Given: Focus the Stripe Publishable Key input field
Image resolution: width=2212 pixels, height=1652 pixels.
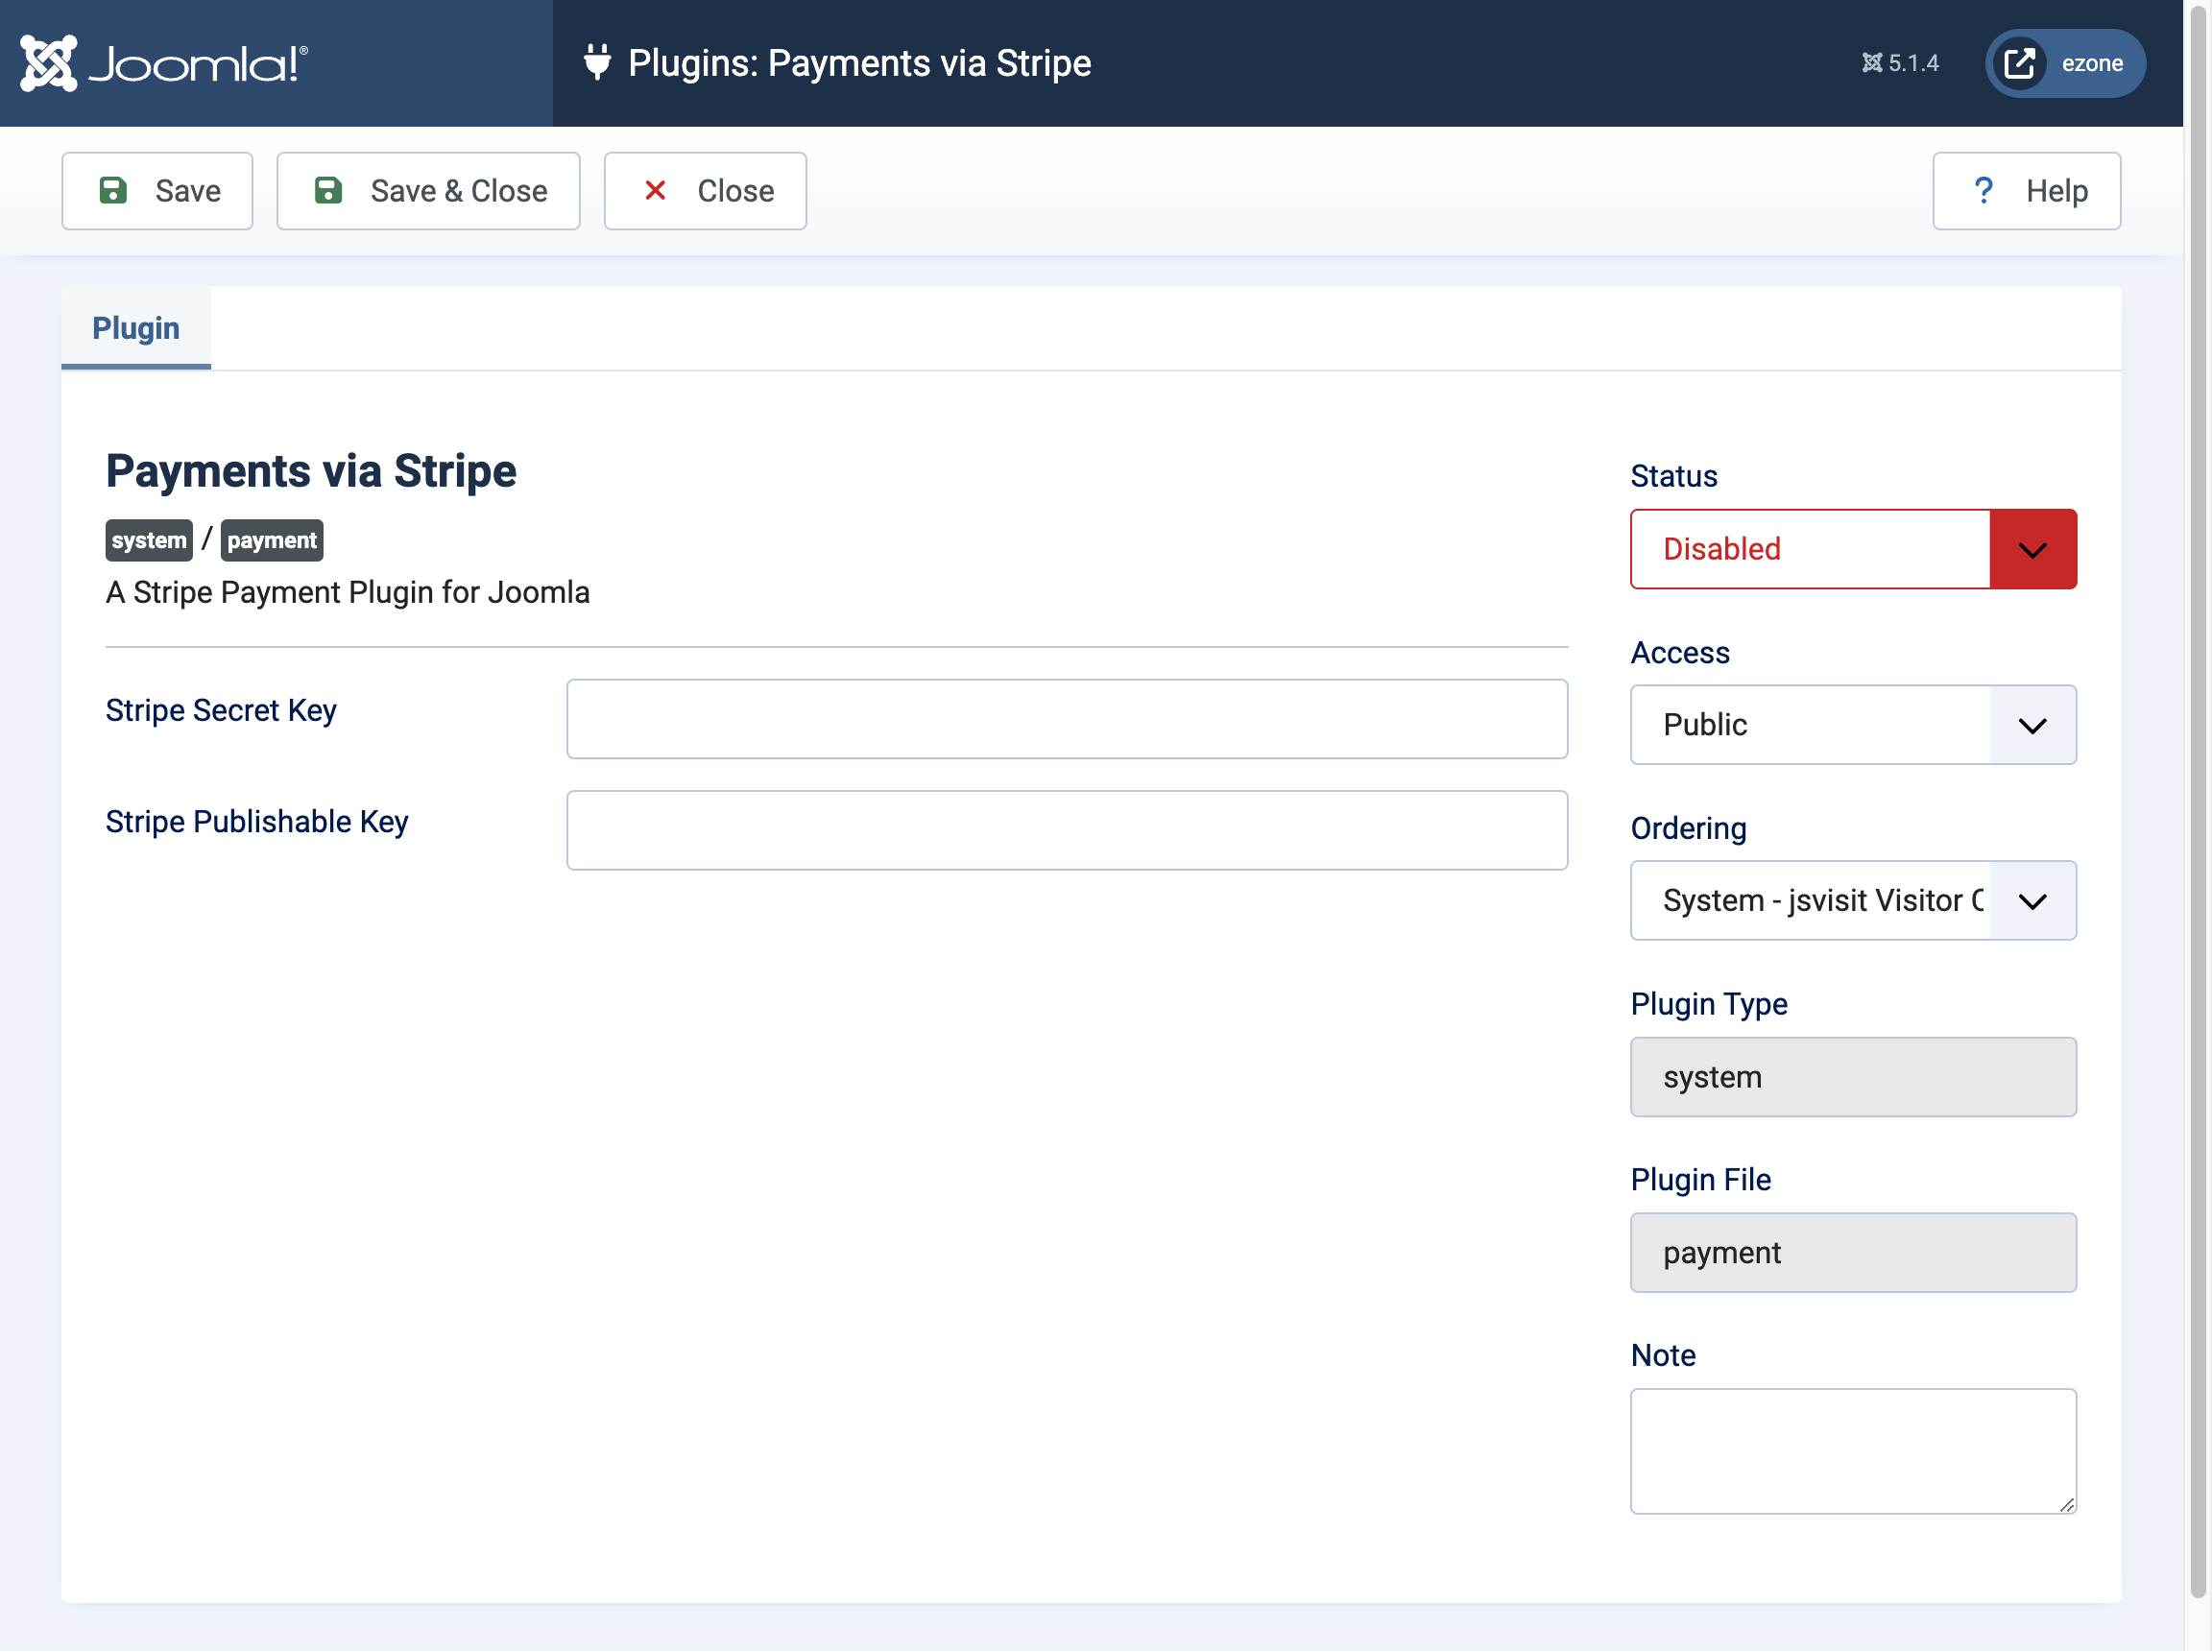Looking at the screenshot, I should pos(1066,829).
